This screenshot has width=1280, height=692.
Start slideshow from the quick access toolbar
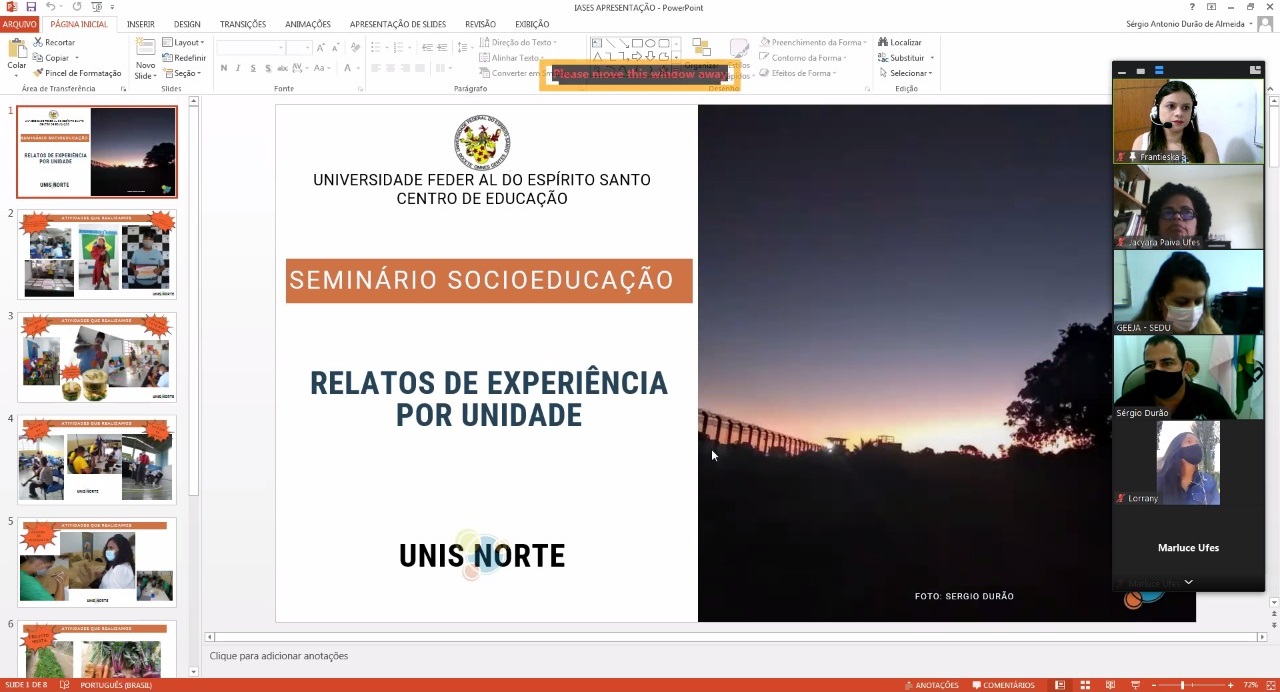(97, 7)
